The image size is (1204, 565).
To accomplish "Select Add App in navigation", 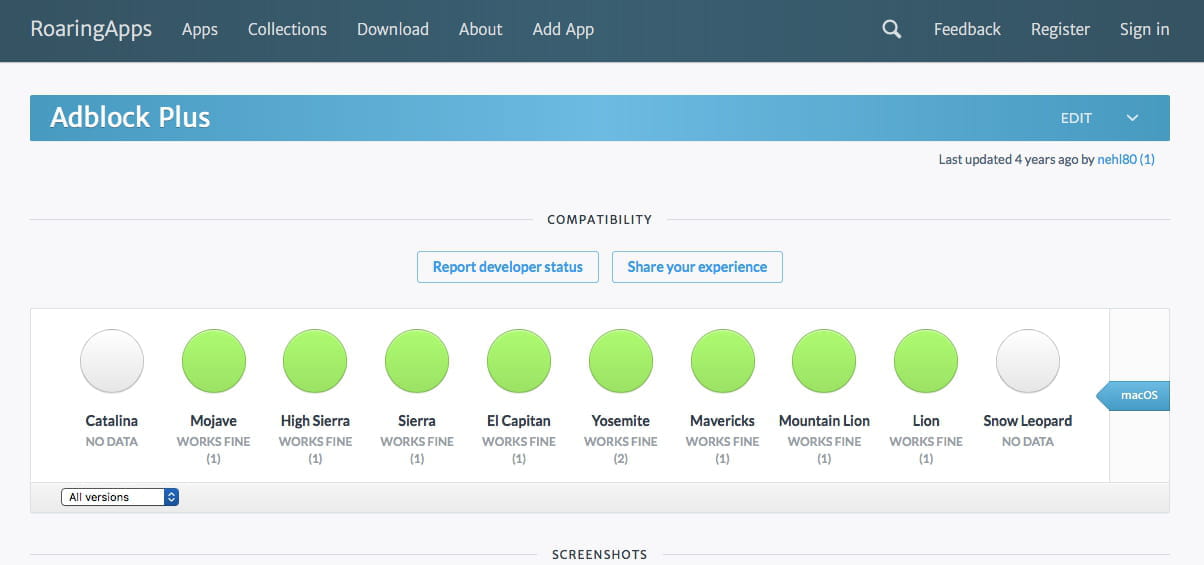I will (563, 30).
